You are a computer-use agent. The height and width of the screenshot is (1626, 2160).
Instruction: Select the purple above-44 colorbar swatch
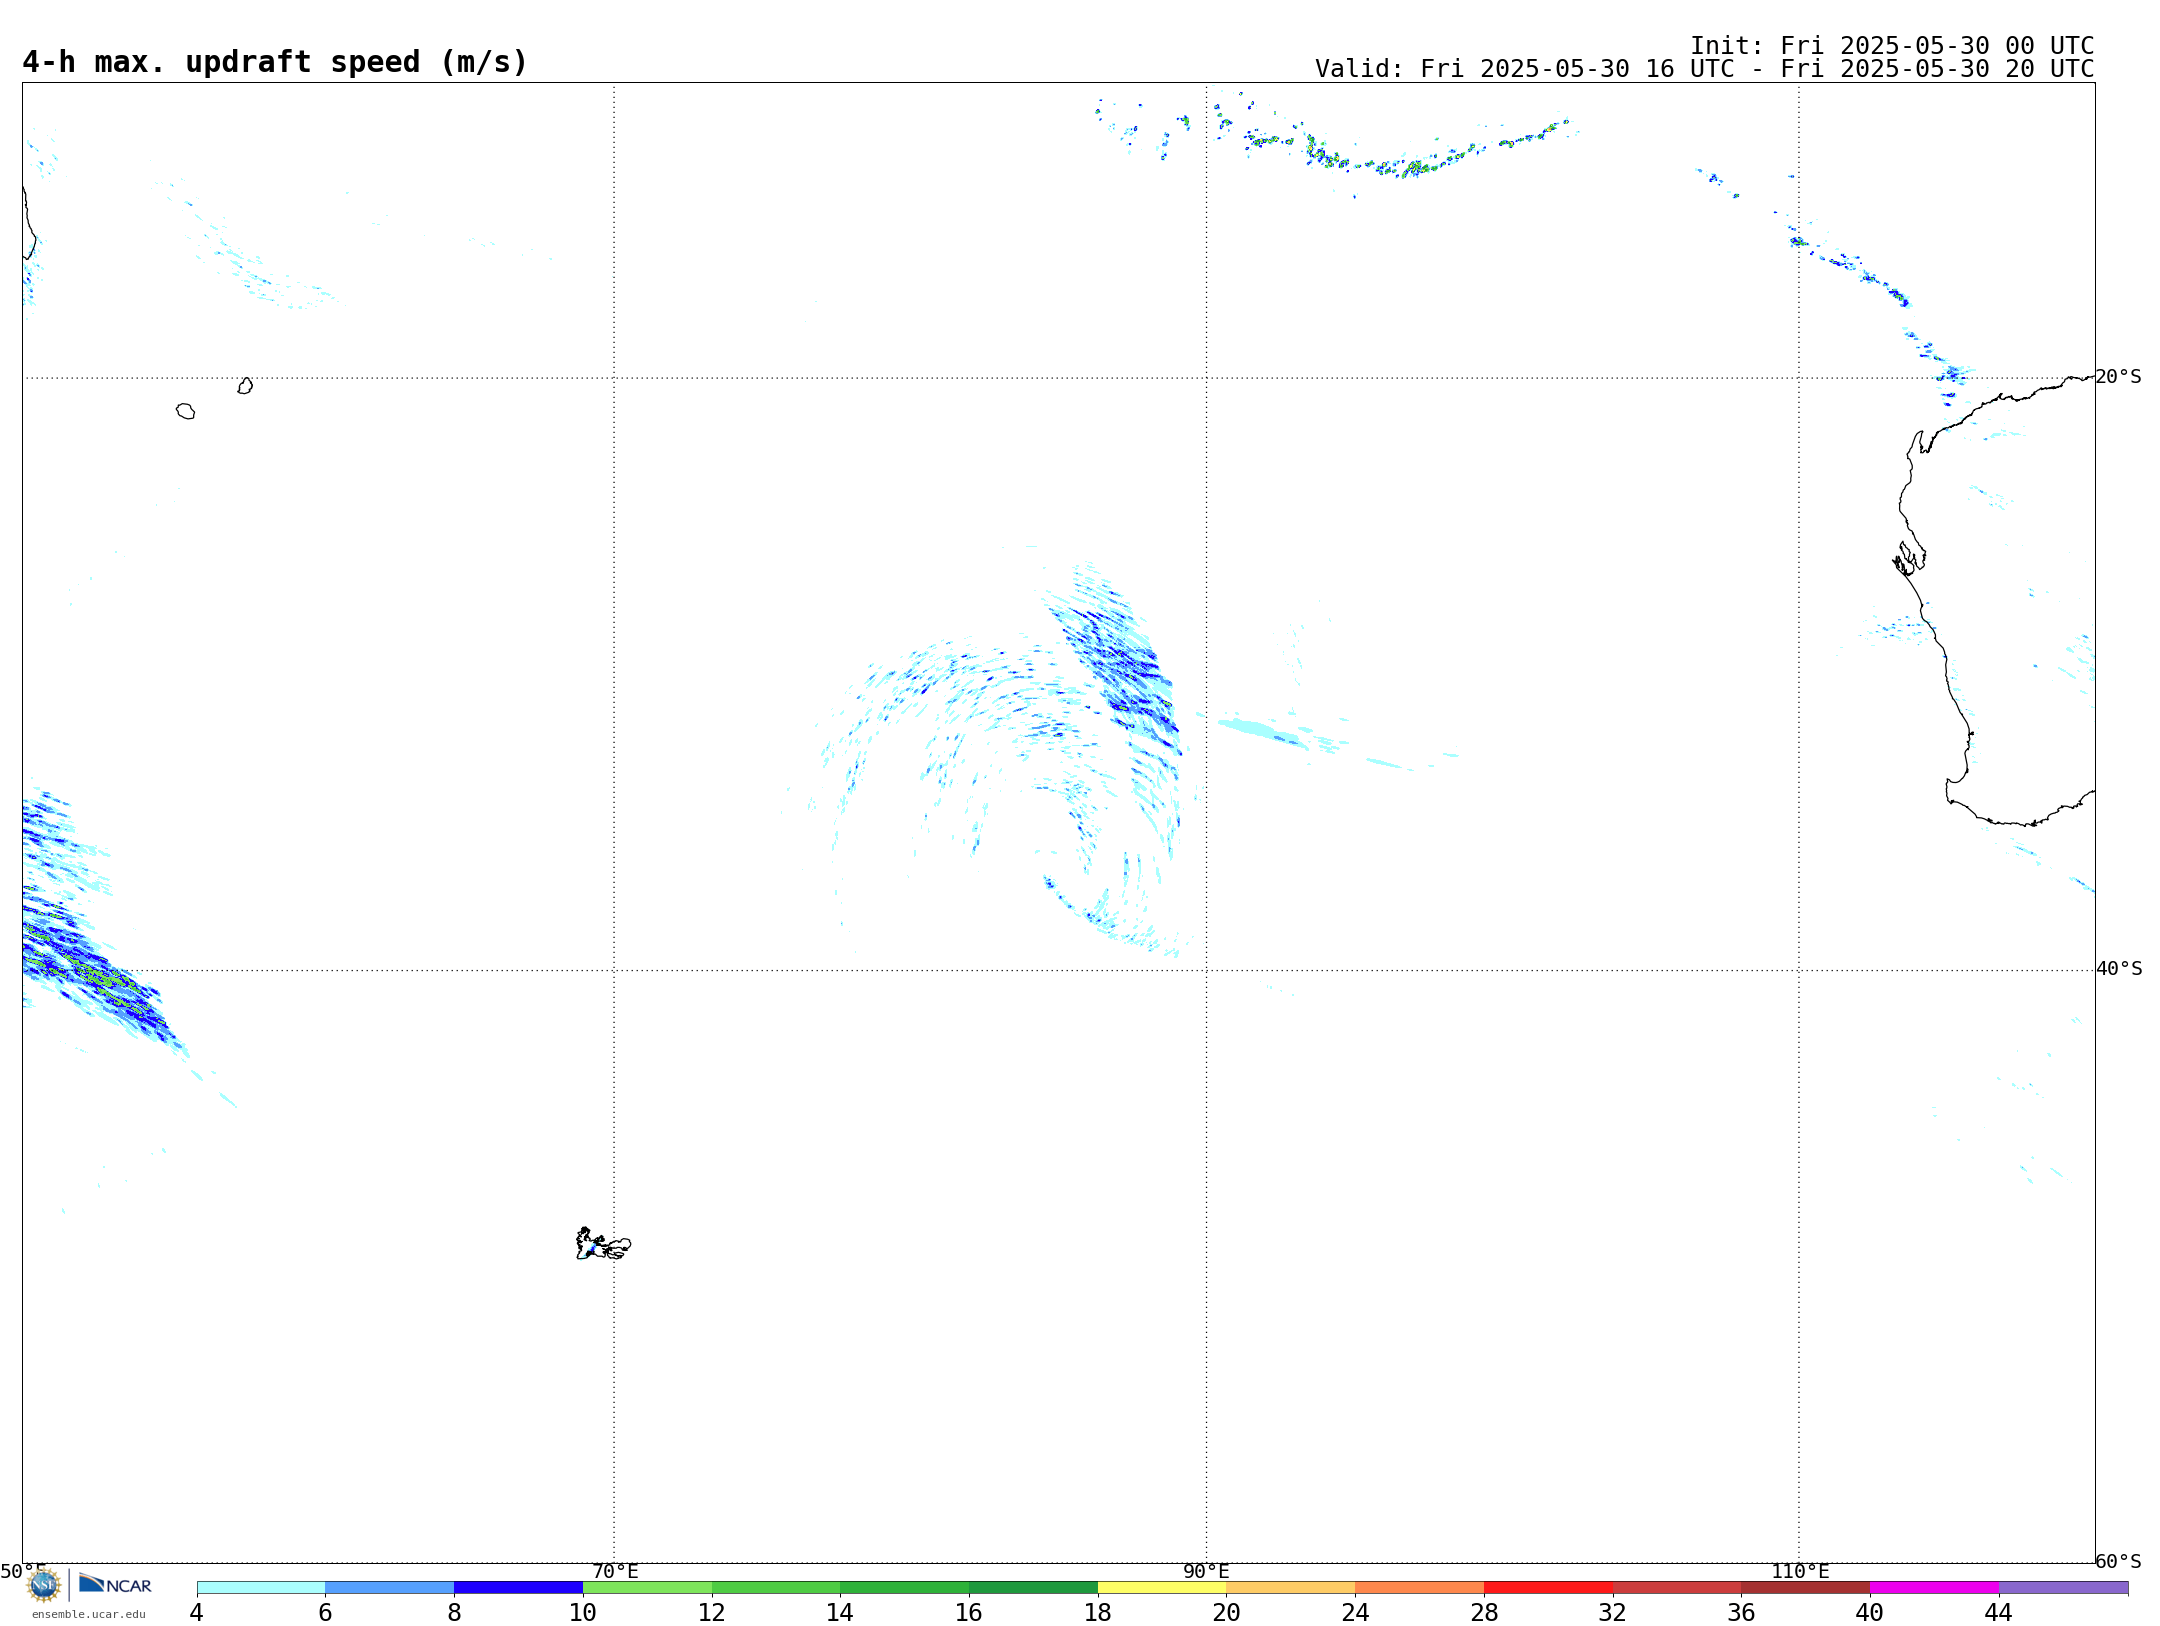coord(2063,1587)
